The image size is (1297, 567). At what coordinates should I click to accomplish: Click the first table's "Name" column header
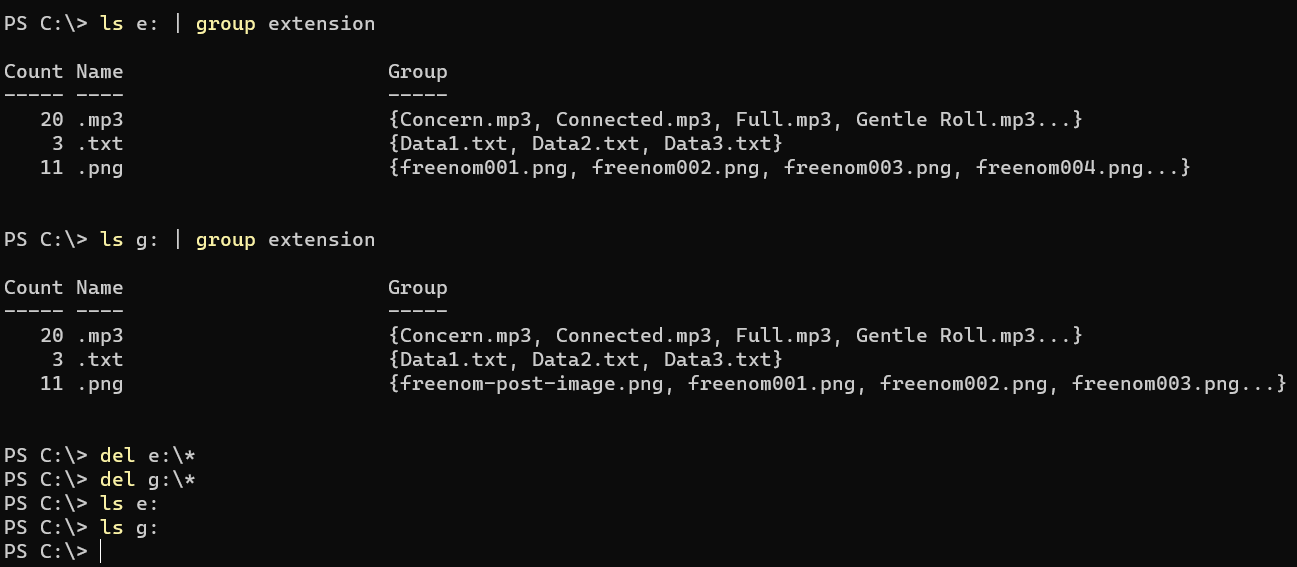tap(100, 72)
